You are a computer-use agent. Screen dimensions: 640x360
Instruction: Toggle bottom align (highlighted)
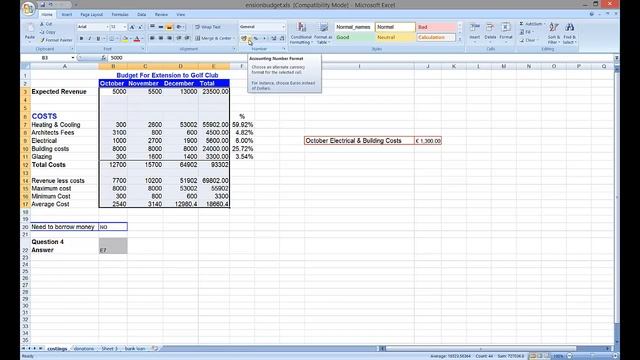[x=169, y=27]
